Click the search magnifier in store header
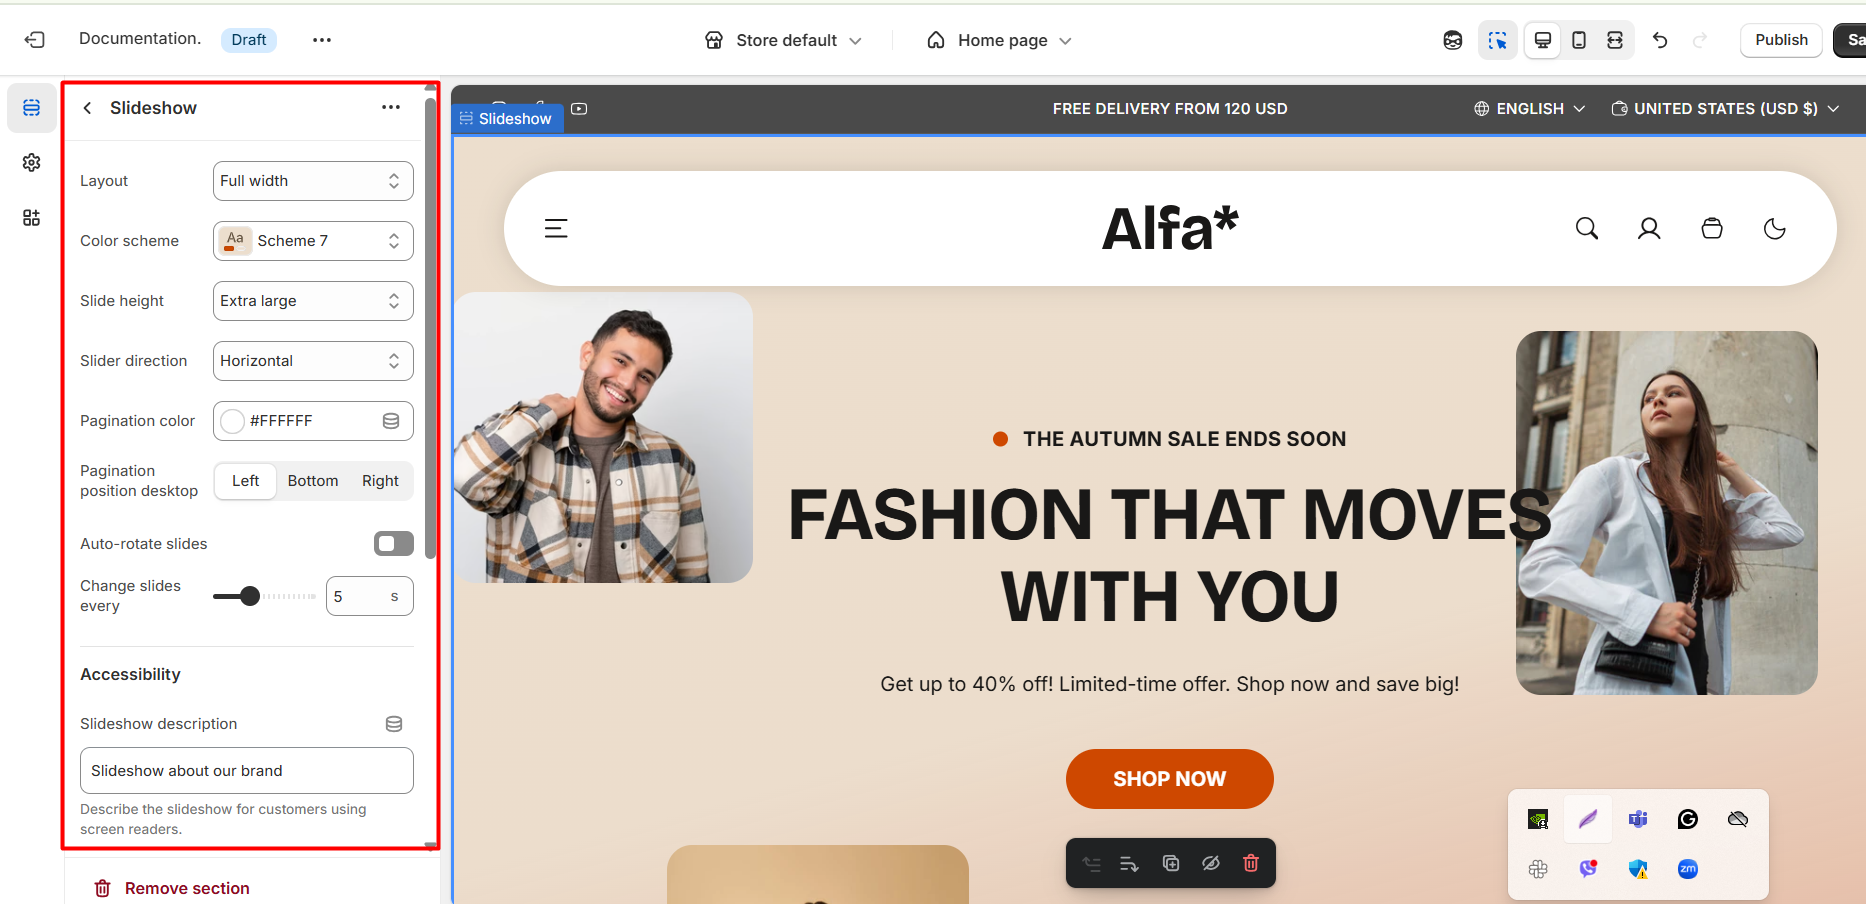 pyautogui.click(x=1587, y=229)
